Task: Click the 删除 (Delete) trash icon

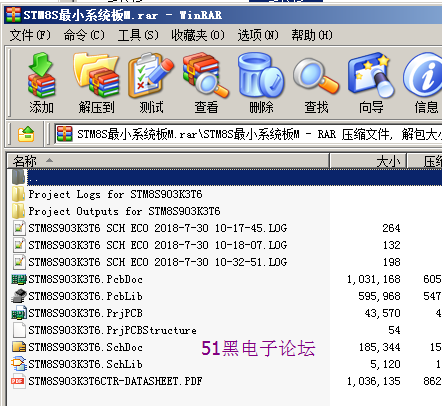Action: (x=261, y=83)
